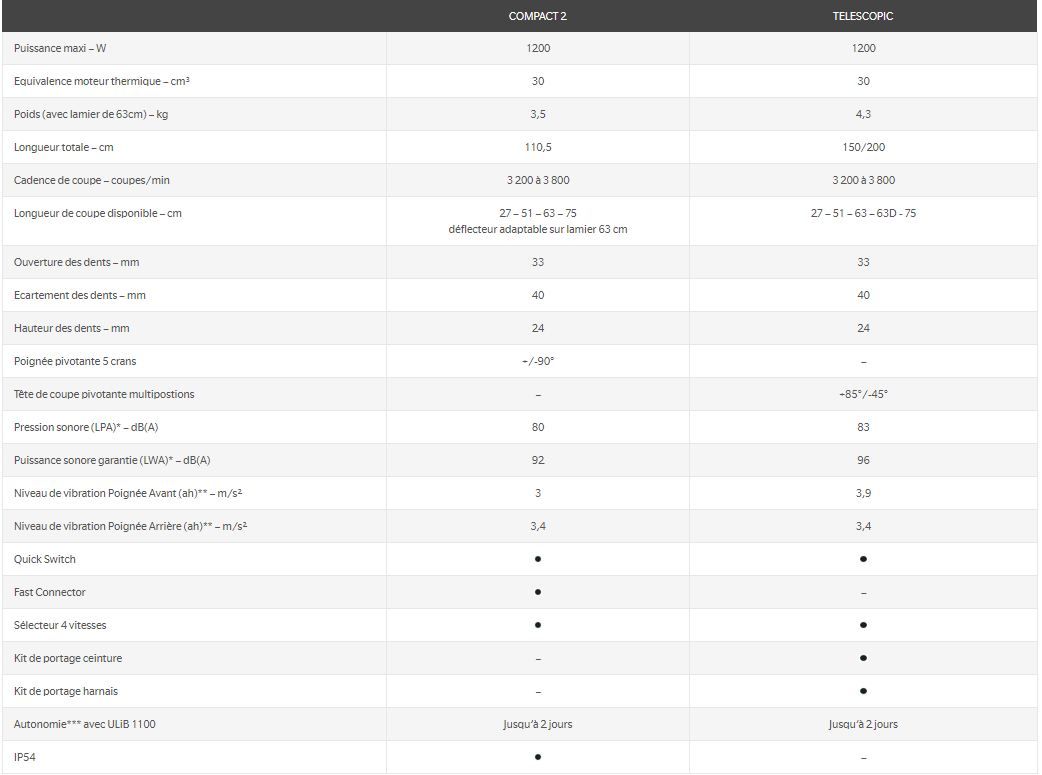This screenshot has width=1042, height=775.
Task: Click the Compact 2 weight value 3,5
Action: point(538,114)
